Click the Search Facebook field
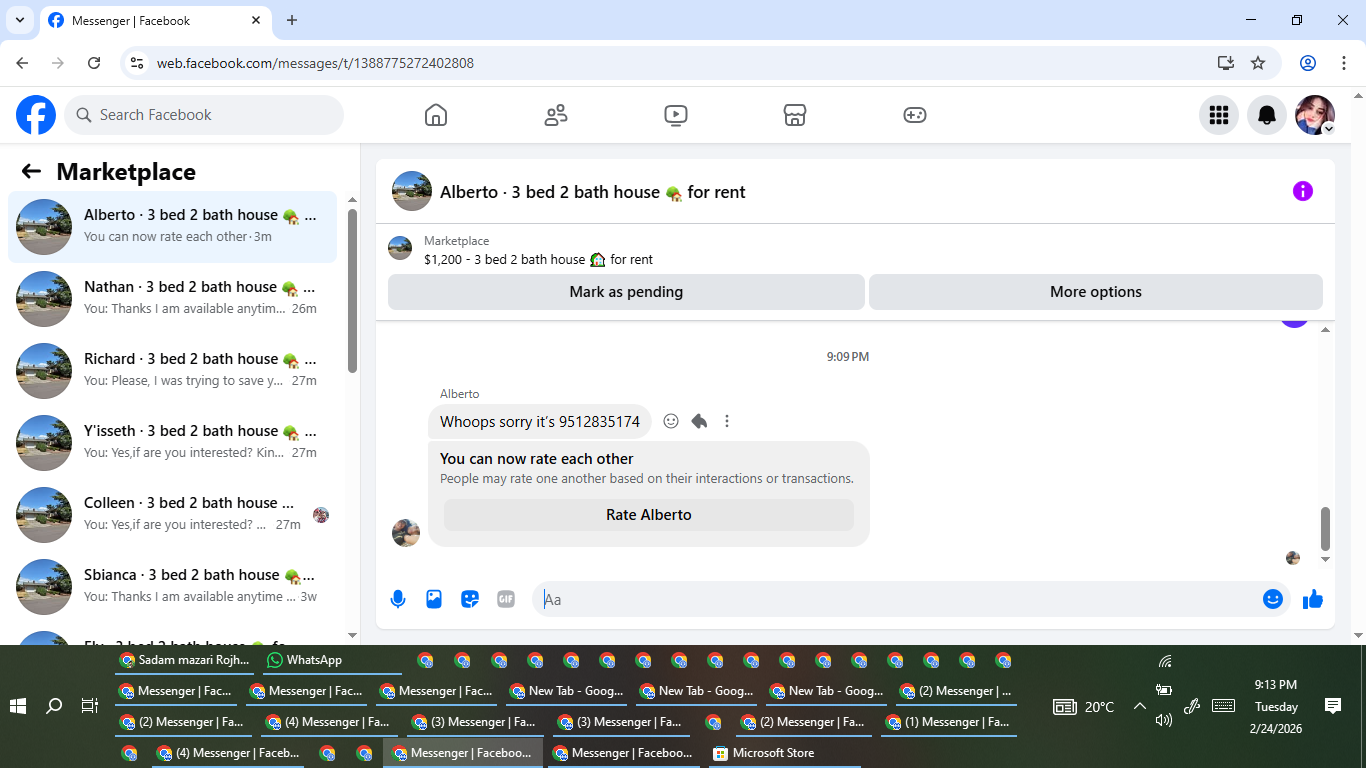1366x768 pixels. tap(204, 115)
